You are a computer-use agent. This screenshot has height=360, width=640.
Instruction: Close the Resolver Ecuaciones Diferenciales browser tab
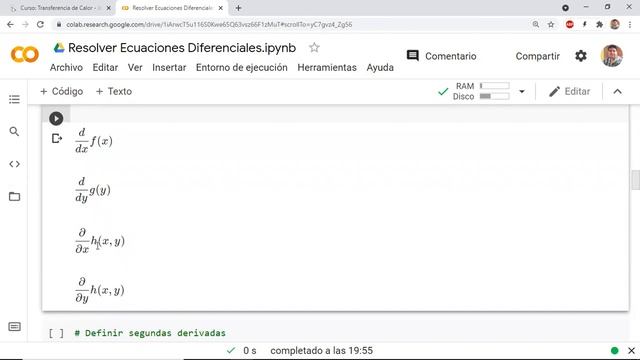pos(220,8)
